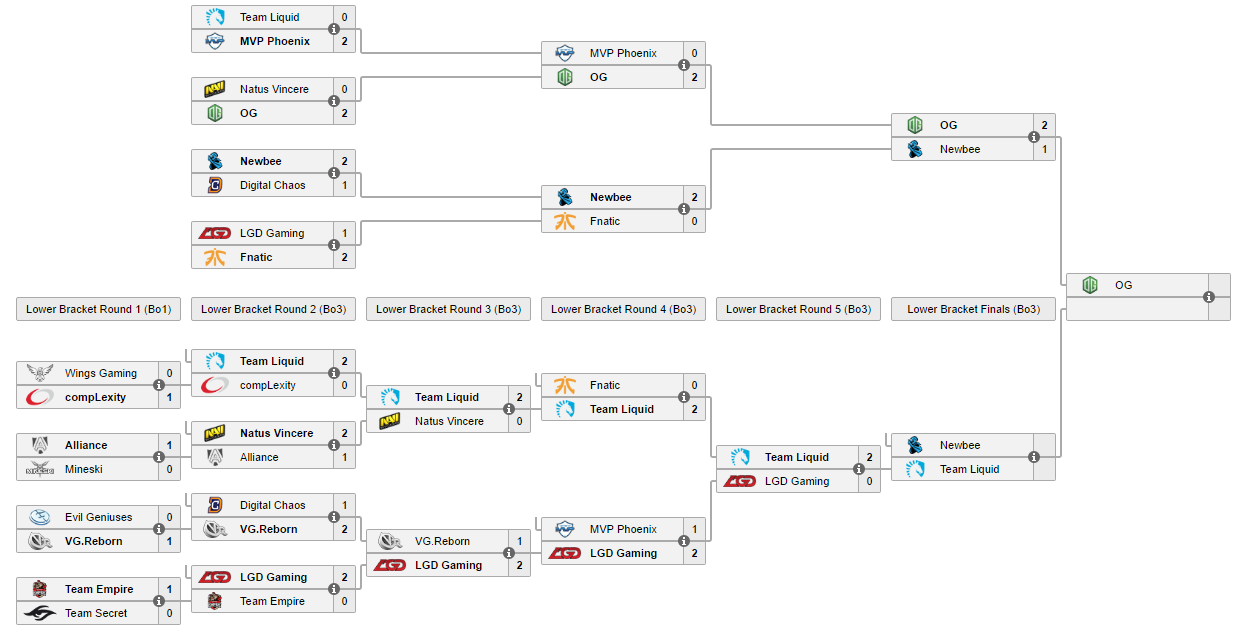Click the Team Secret logo
Viewport: 1233px width, 633px height.
coord(40,613)
